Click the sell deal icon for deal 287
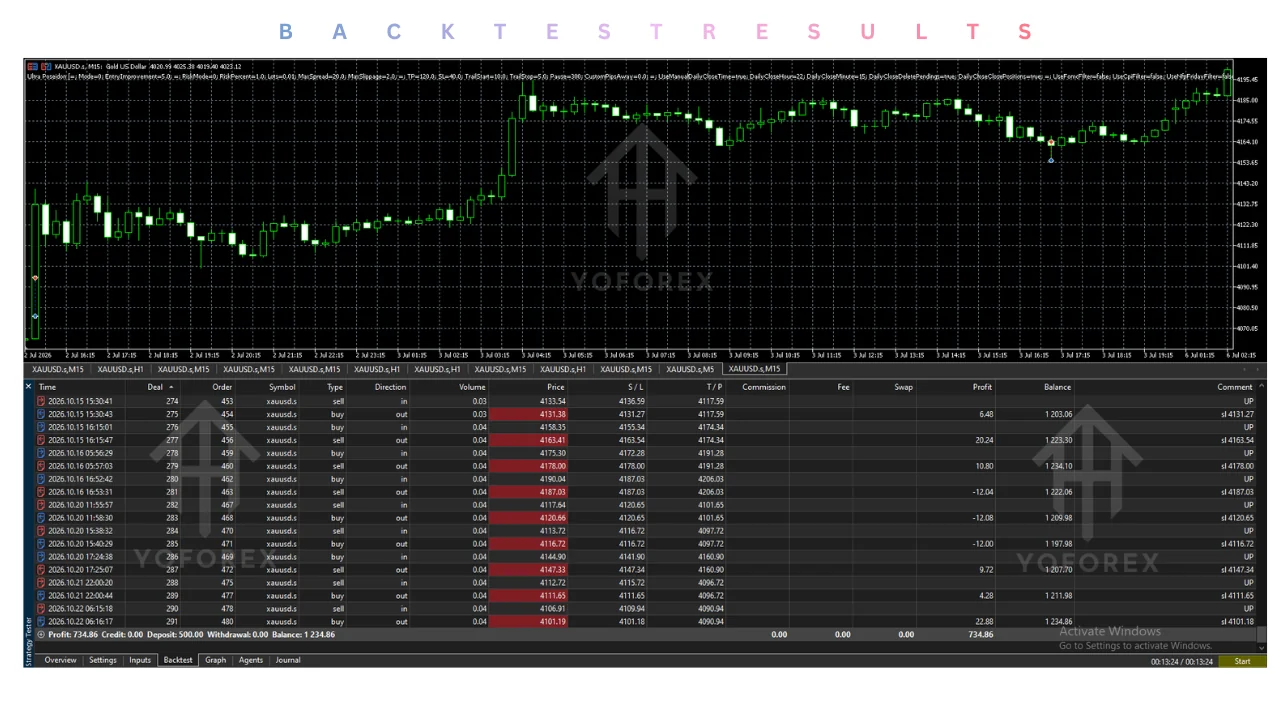This screenshot has height=720, width=1280. [41, 570]
